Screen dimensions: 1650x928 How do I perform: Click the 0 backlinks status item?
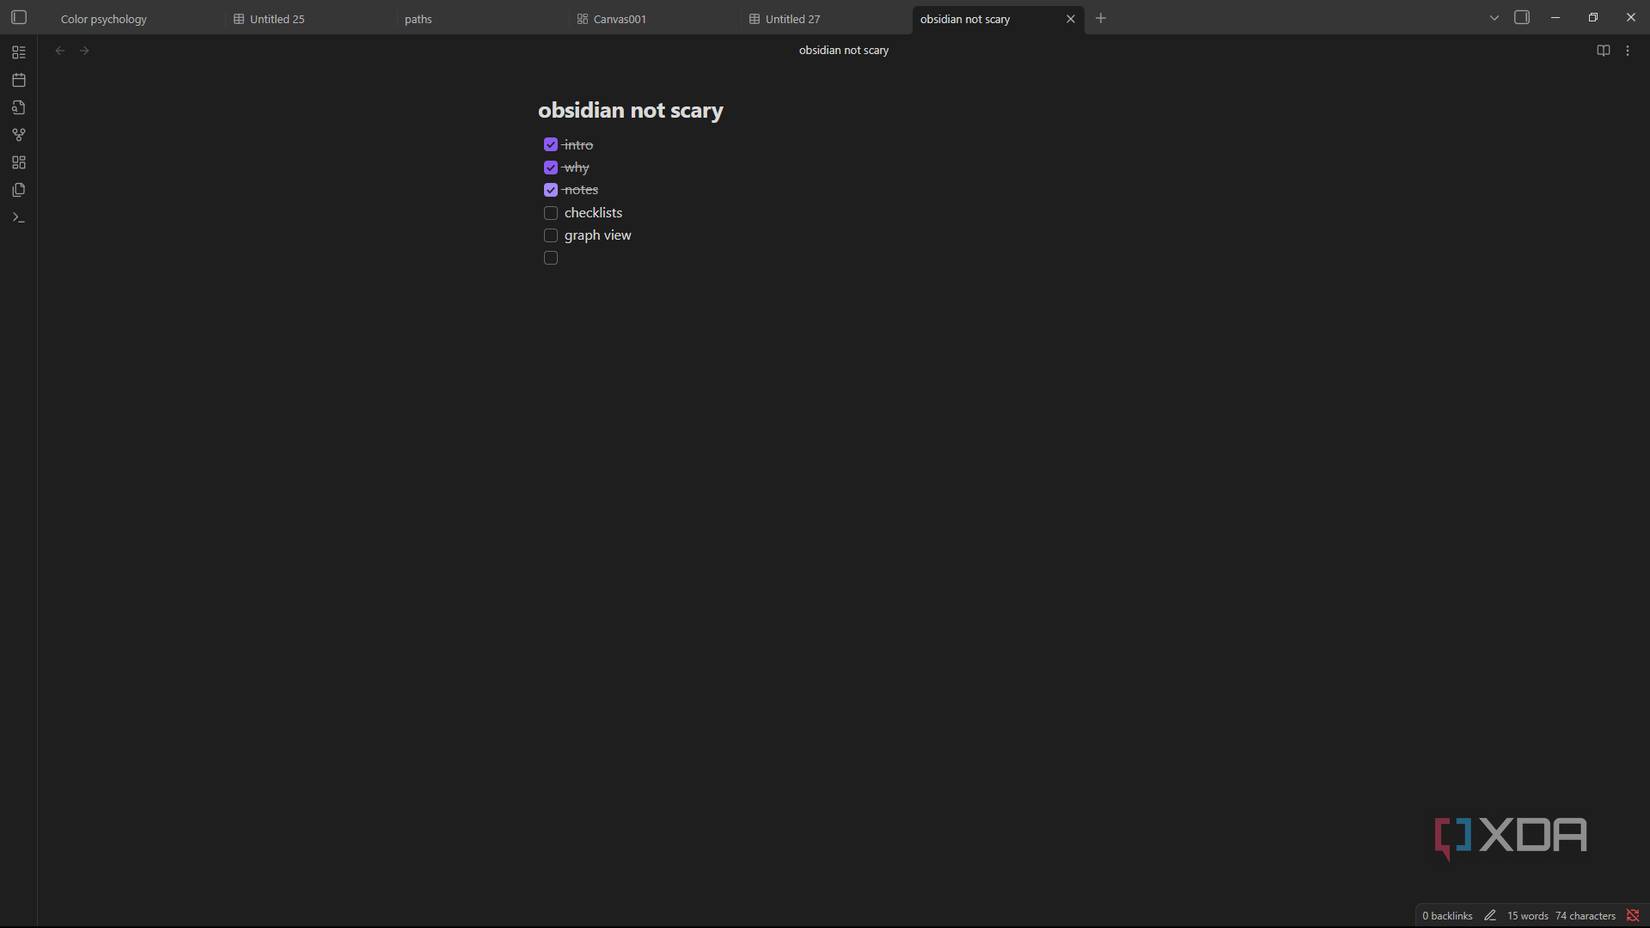click(1447, 916)
